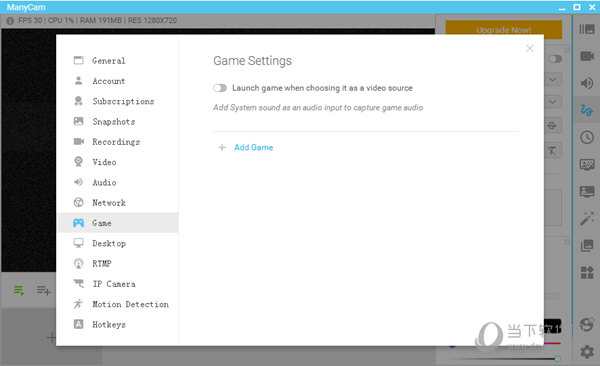Screen dimensions: 600x366
Task: Open the lower third text icon
Action: tap(587, 191)
